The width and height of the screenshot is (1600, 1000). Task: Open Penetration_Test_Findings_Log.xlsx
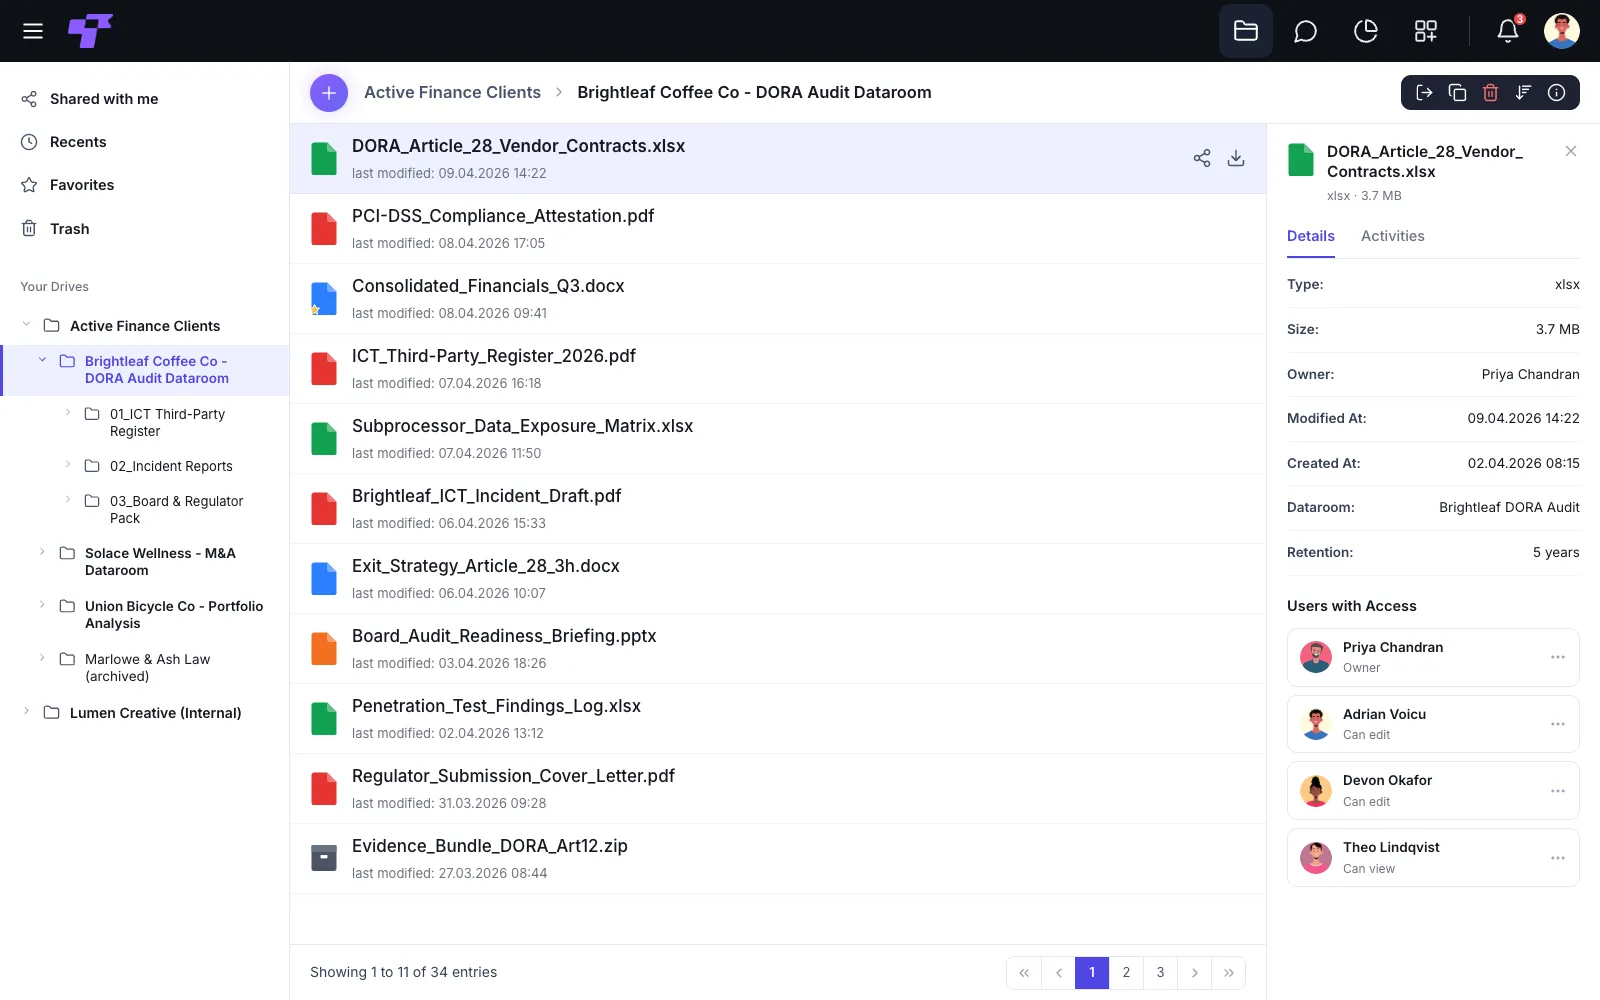point(778,719)
